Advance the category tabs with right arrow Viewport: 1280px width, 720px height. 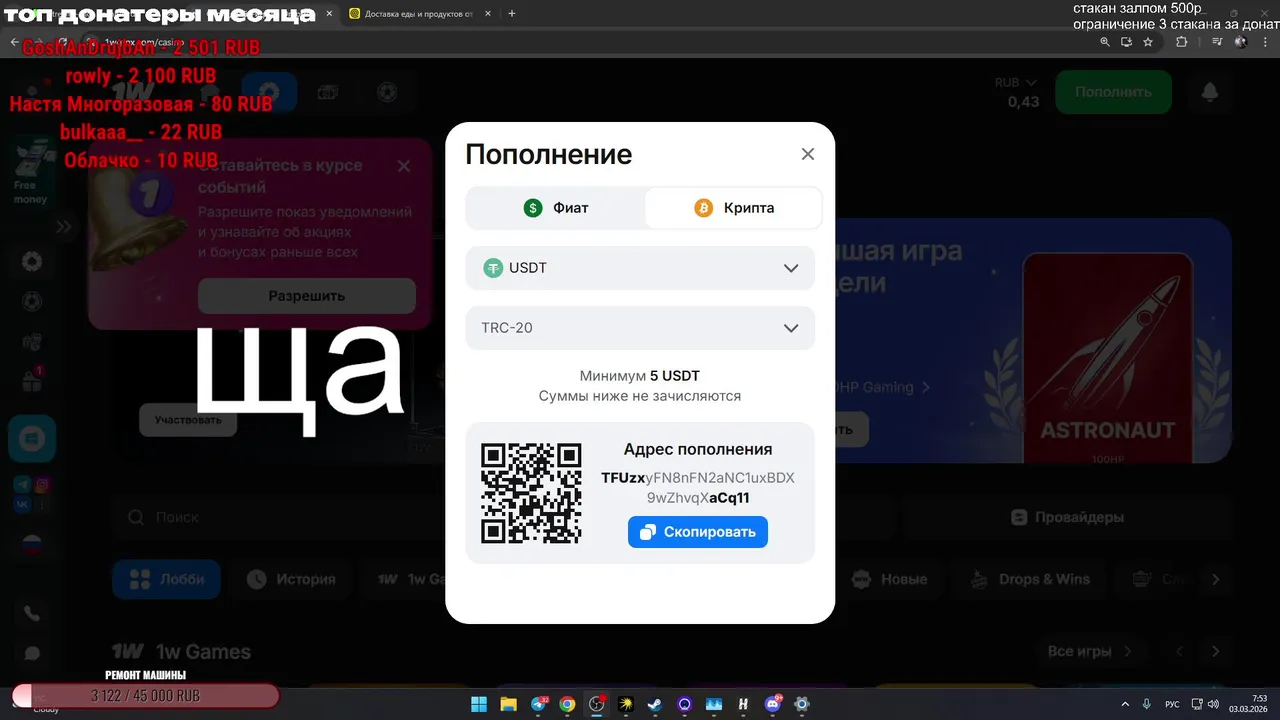[1215, 579]
